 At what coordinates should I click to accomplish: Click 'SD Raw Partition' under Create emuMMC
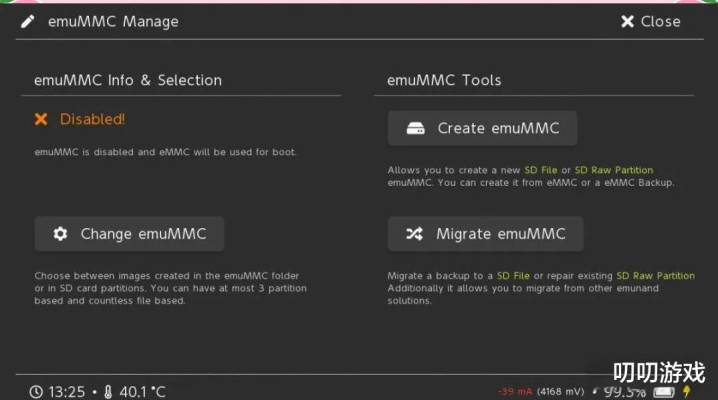(x=614, y=170)
